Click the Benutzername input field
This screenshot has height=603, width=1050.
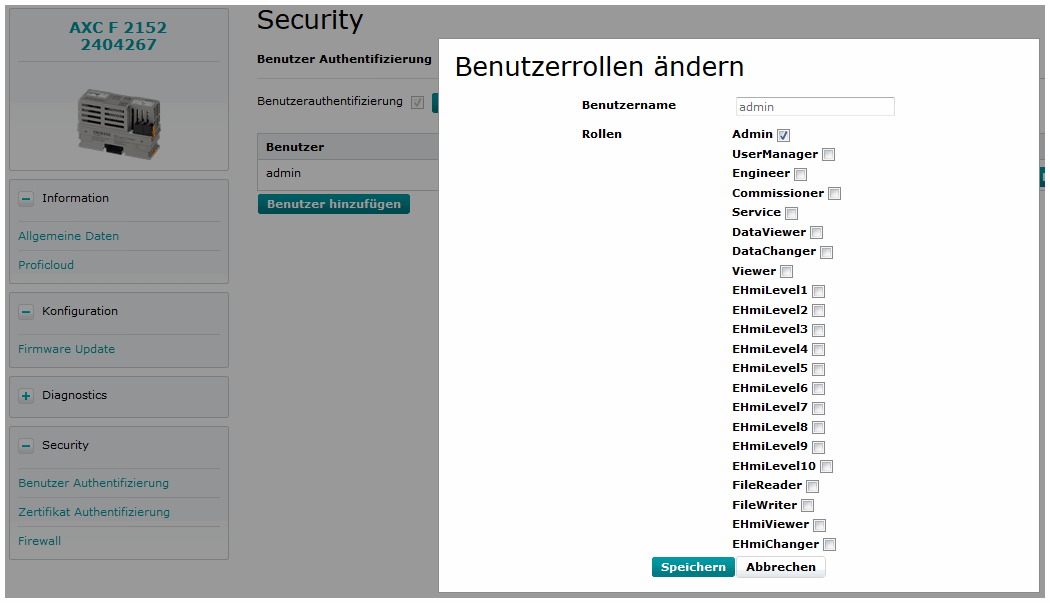(814, 107)
